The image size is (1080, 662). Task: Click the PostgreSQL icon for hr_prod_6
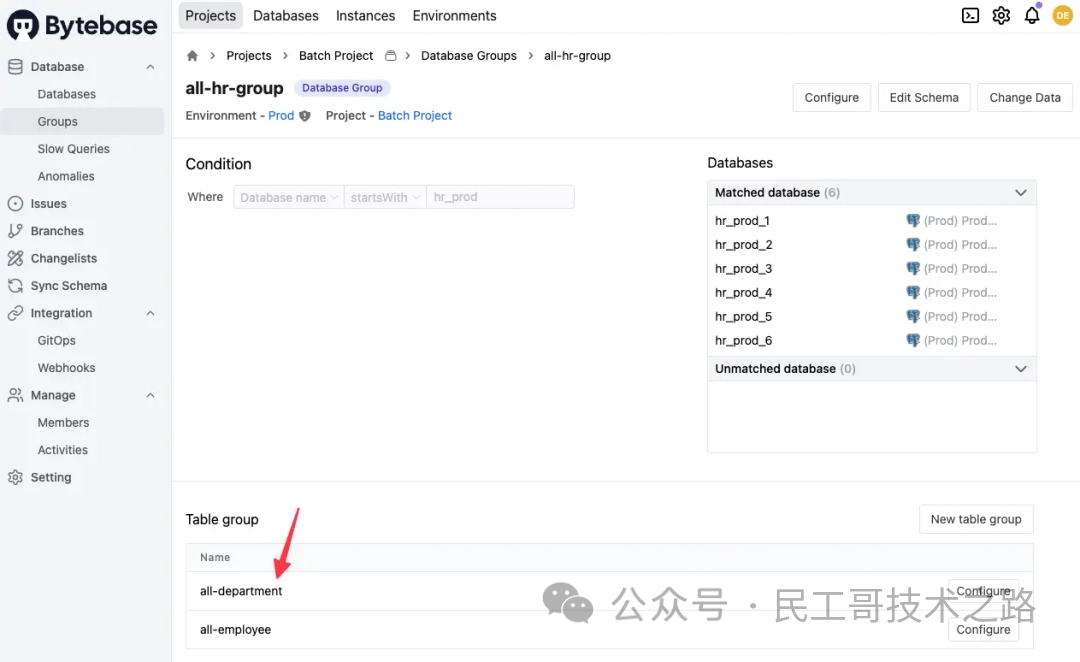tap(913, 340)
